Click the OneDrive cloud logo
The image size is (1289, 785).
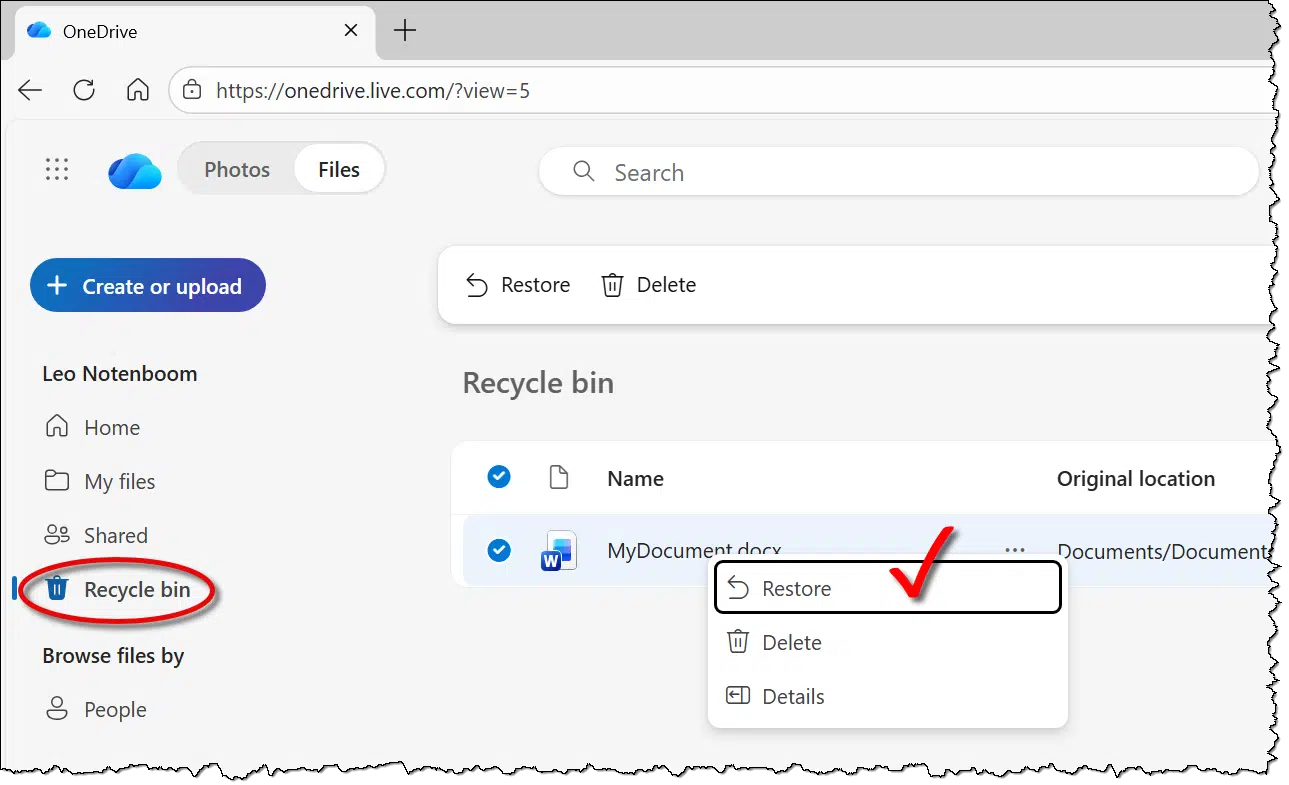[x=135, y=171]
